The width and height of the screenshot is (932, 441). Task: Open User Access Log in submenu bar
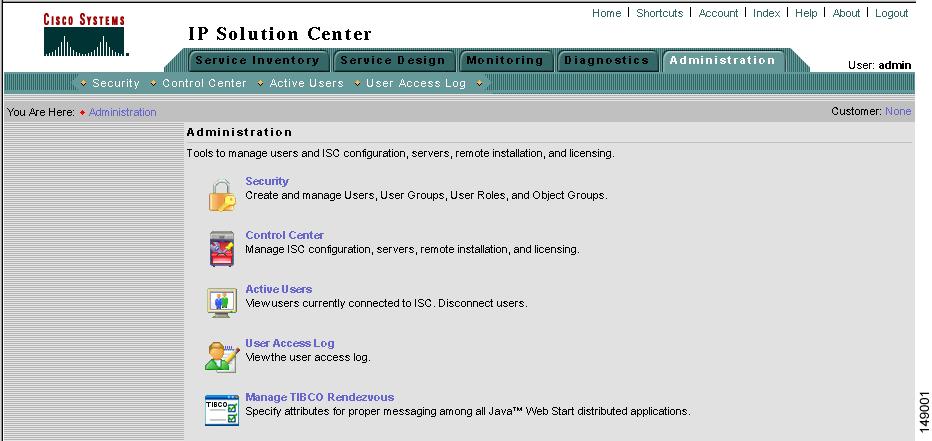[415, 83]
